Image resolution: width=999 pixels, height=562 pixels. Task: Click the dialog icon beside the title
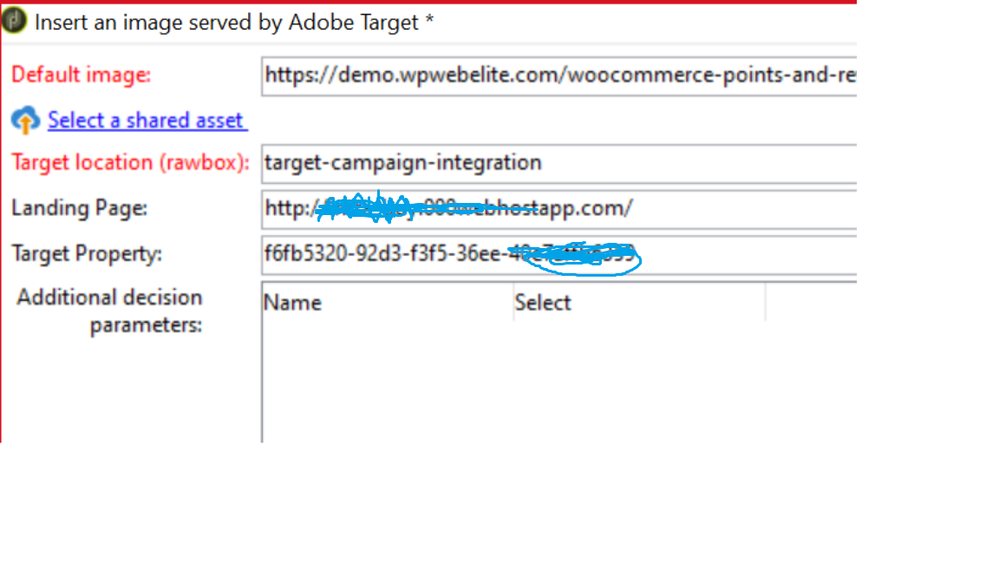tap(14, 22)
